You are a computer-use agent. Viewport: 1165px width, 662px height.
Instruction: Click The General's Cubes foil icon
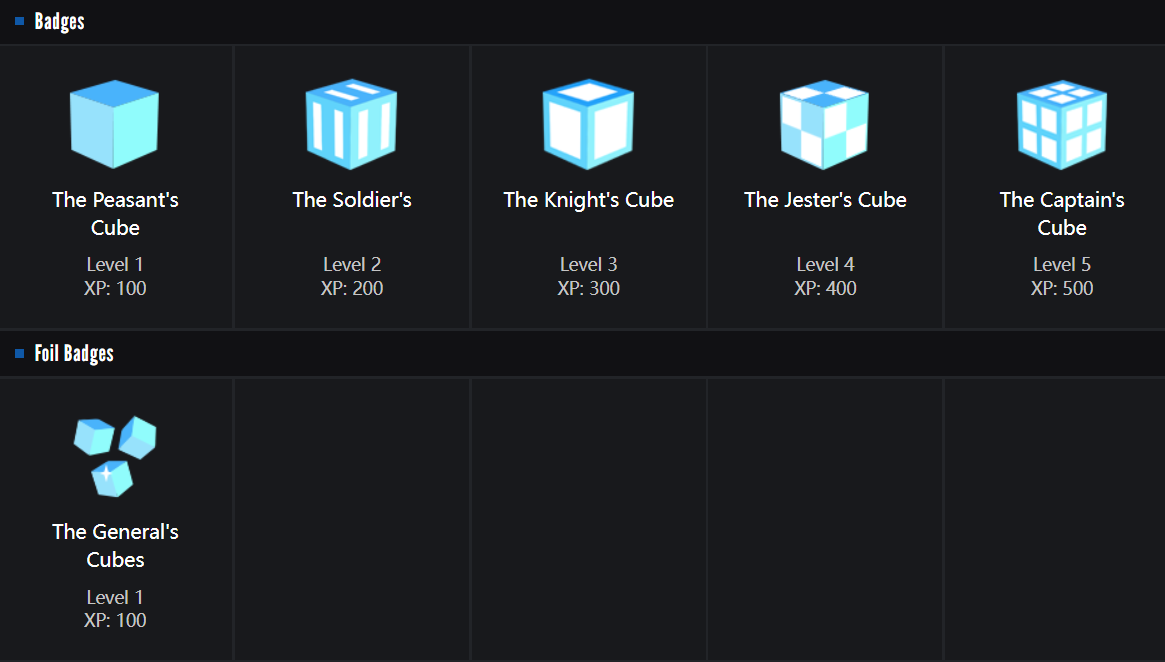tap(115, 456)
